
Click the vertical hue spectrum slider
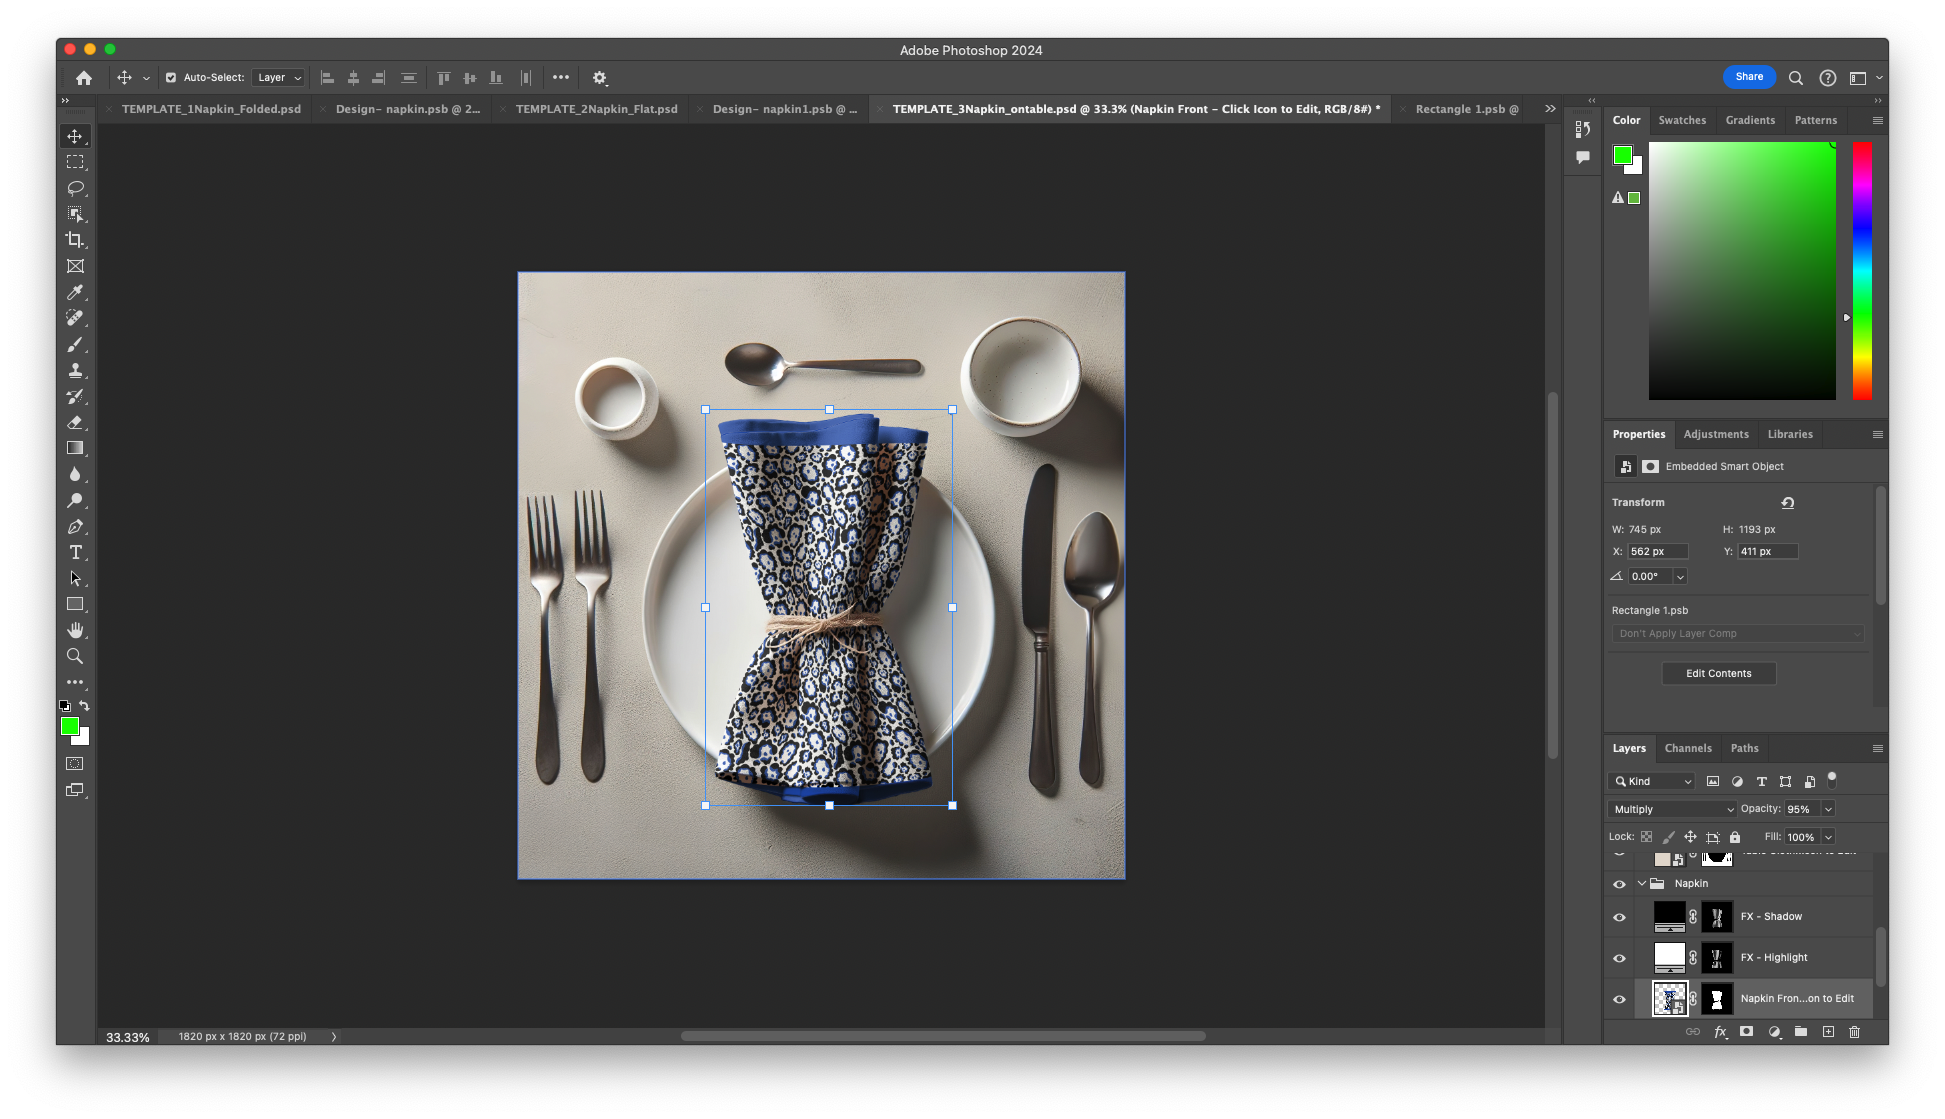pos(1861,270)
